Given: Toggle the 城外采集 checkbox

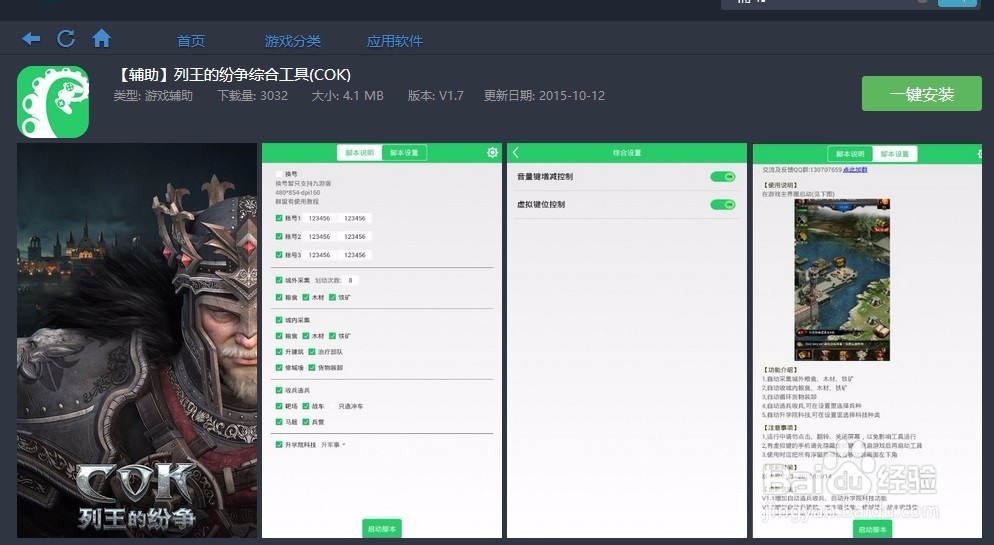Looking at the screenshot, I should (279, 280).
